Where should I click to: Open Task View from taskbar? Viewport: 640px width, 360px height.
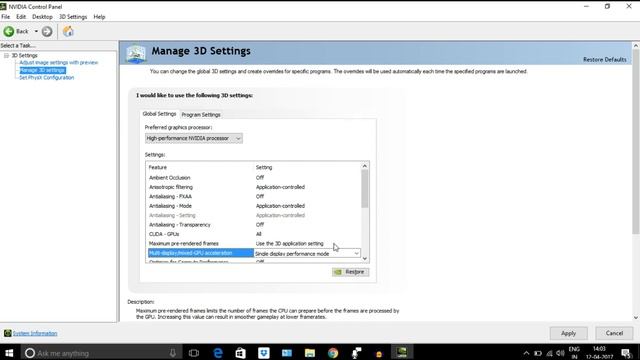pos(194,353)
